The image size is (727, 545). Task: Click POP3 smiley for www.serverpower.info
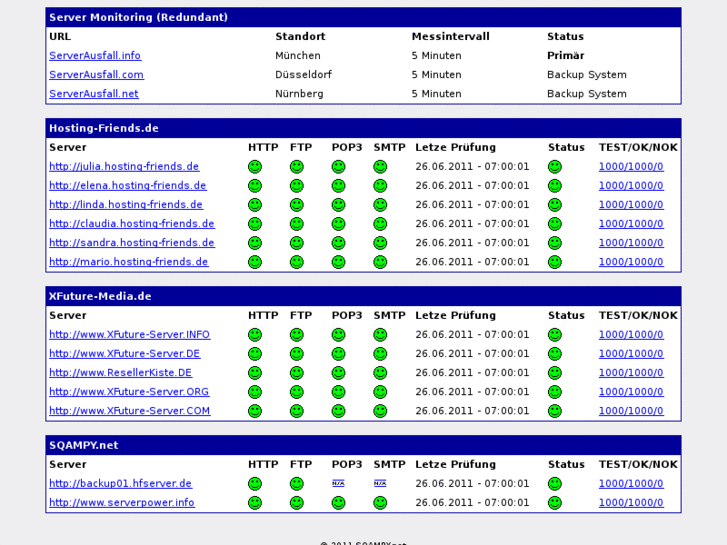click(338, 502)
